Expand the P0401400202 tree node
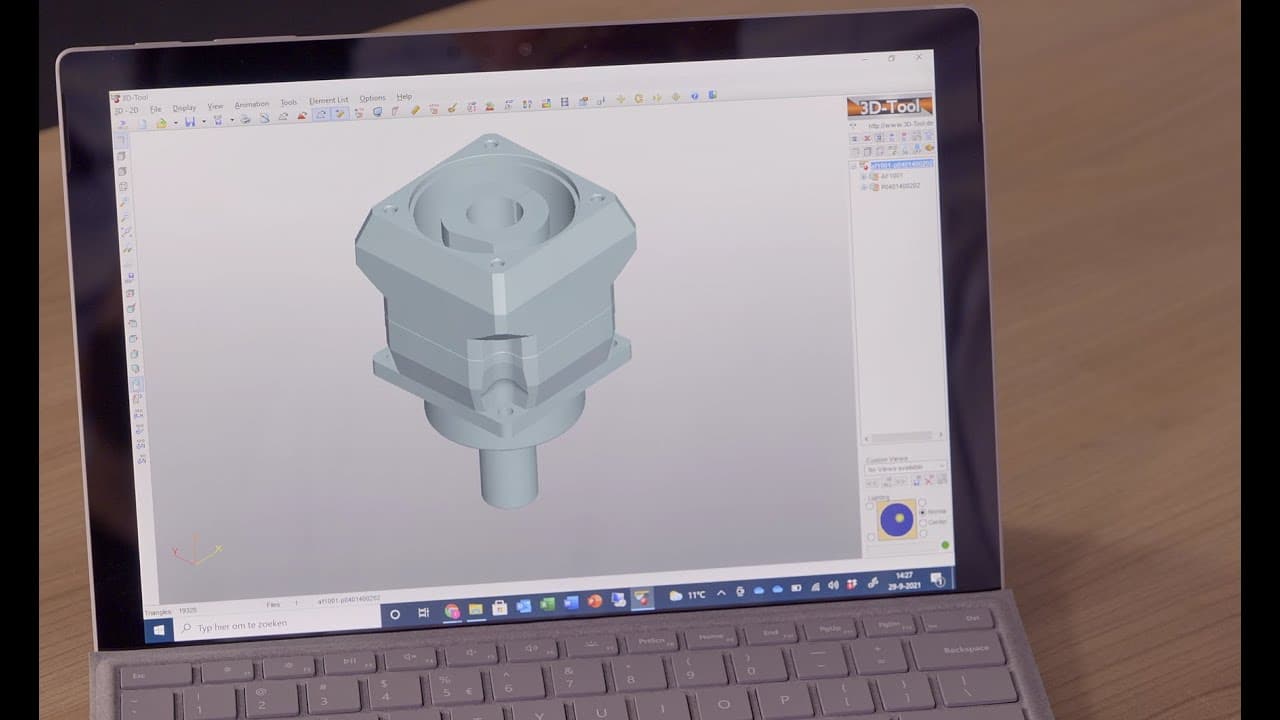 click(864, 187)
